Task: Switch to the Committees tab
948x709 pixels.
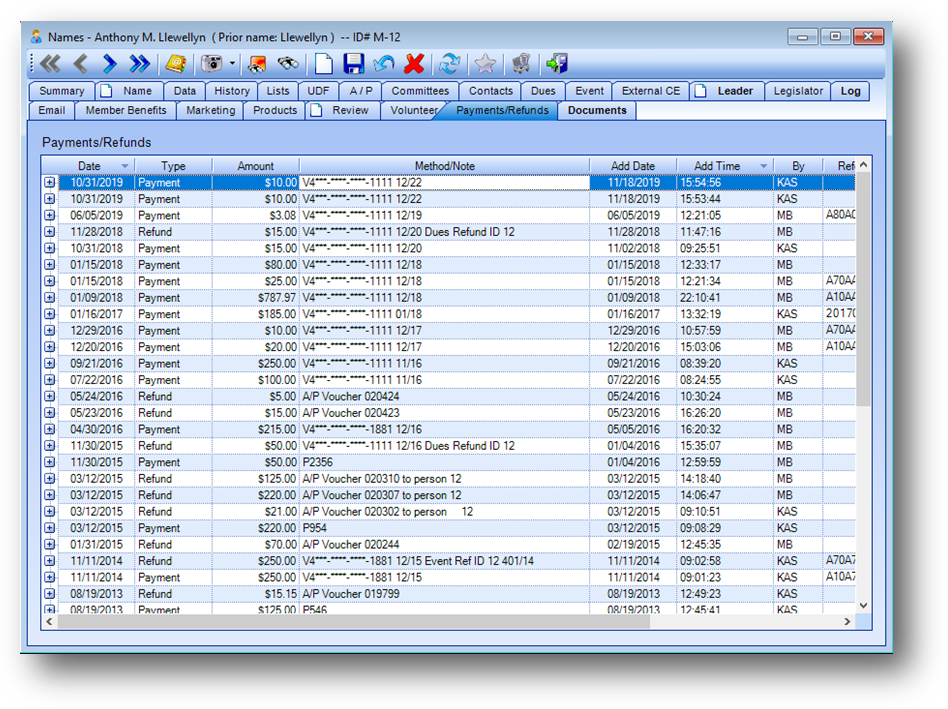Action: (420, 91)
